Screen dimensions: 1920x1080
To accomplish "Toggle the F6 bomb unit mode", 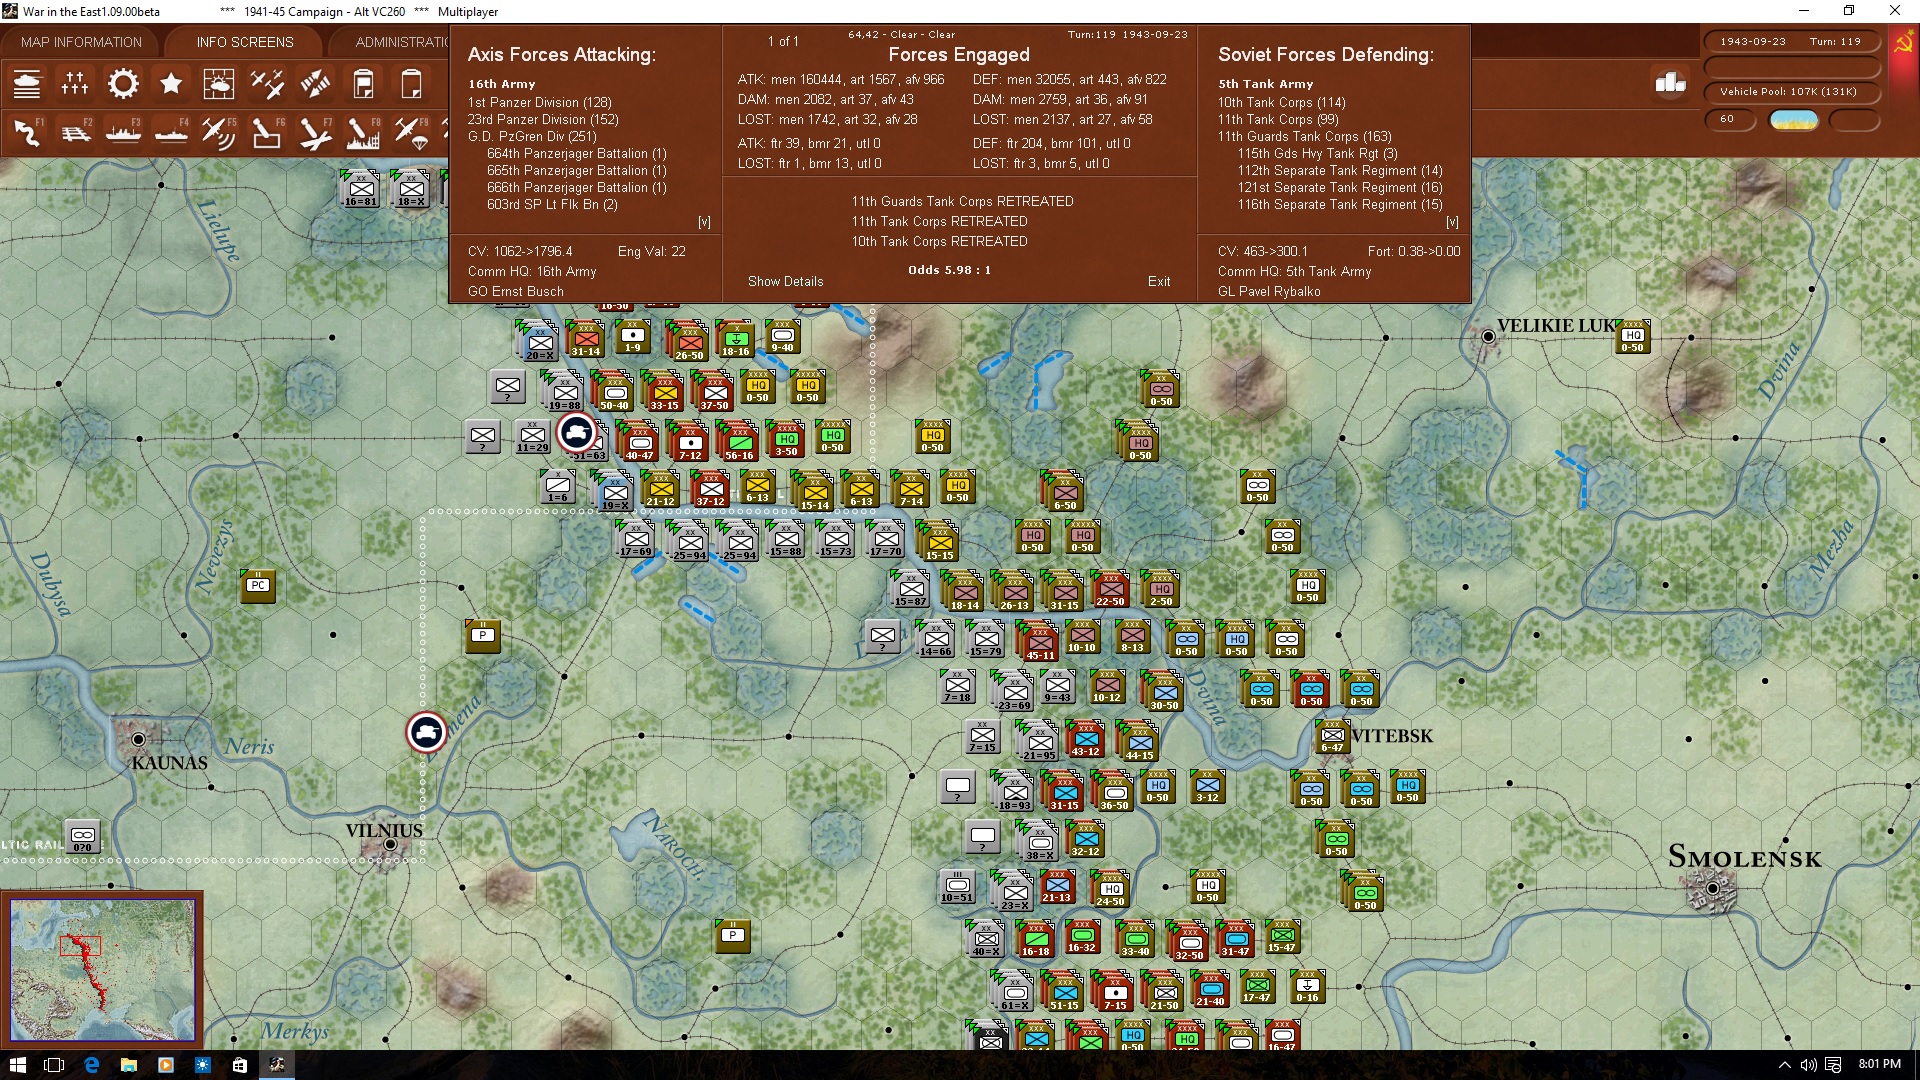I will coord(267,132).
